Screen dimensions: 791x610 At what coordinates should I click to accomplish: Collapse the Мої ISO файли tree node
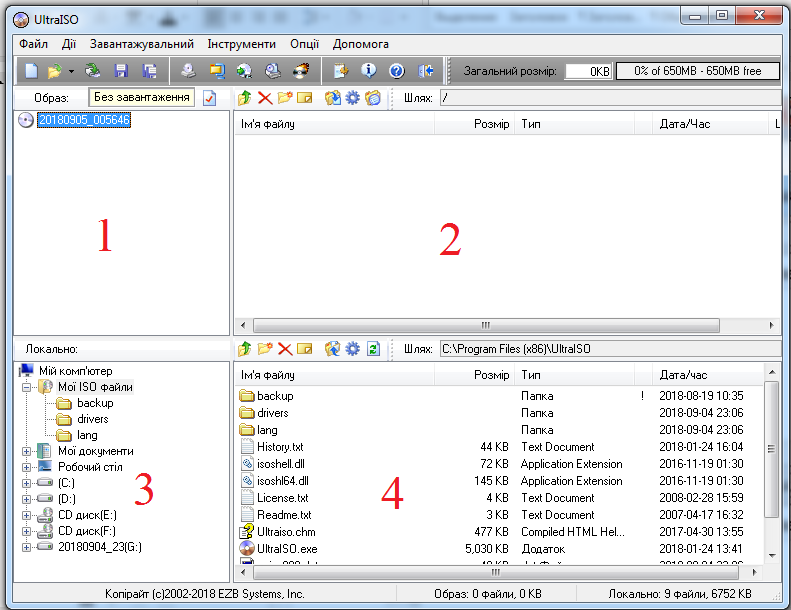click(26, 387)
